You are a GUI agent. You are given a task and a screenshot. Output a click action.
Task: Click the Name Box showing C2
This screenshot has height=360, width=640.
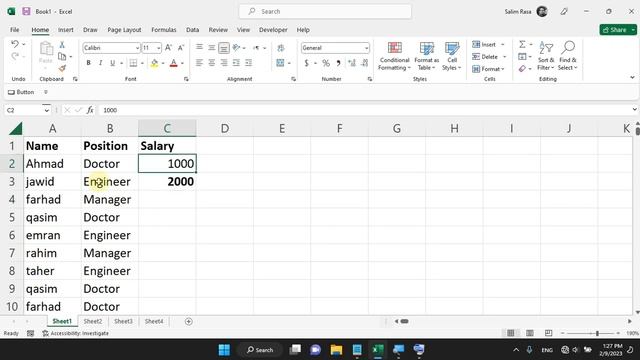(23, 110)
